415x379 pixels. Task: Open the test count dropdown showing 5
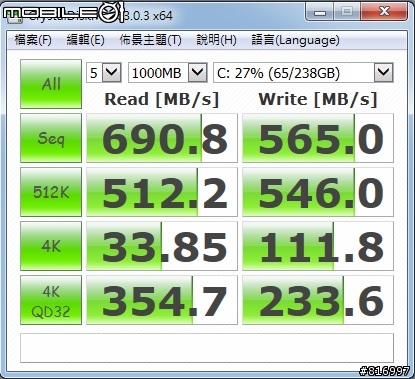104,72
